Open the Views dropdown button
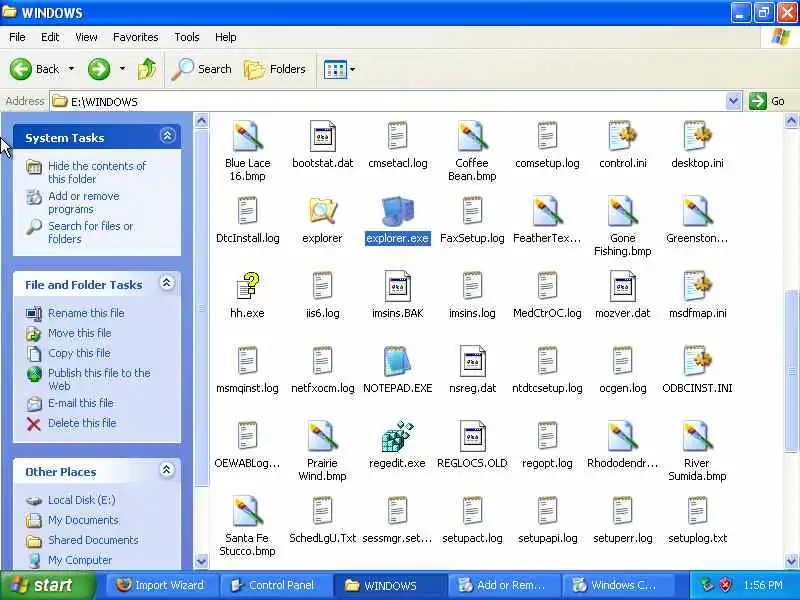This screenshot has width=800, height=600. tap(339, 69)
